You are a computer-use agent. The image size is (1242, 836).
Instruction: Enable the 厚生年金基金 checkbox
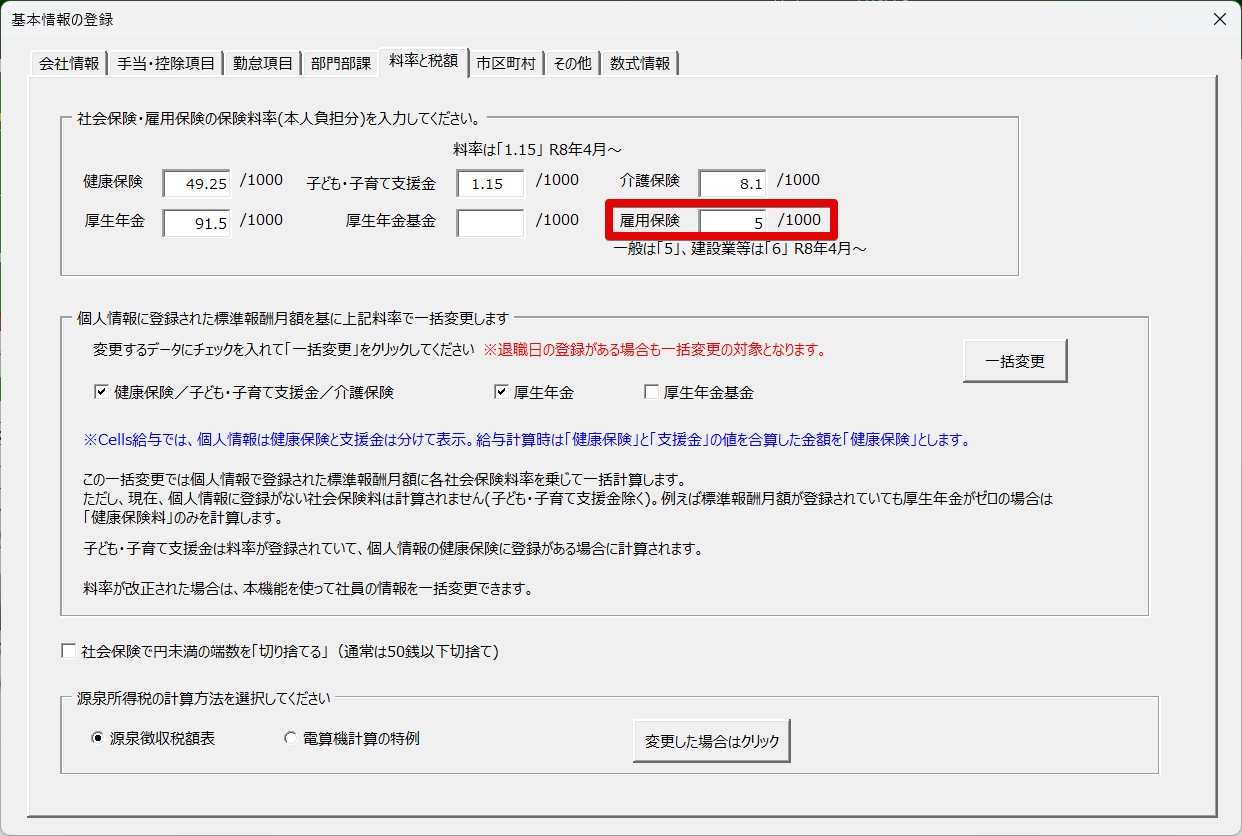pyautogui.click(x=651, y=392)
